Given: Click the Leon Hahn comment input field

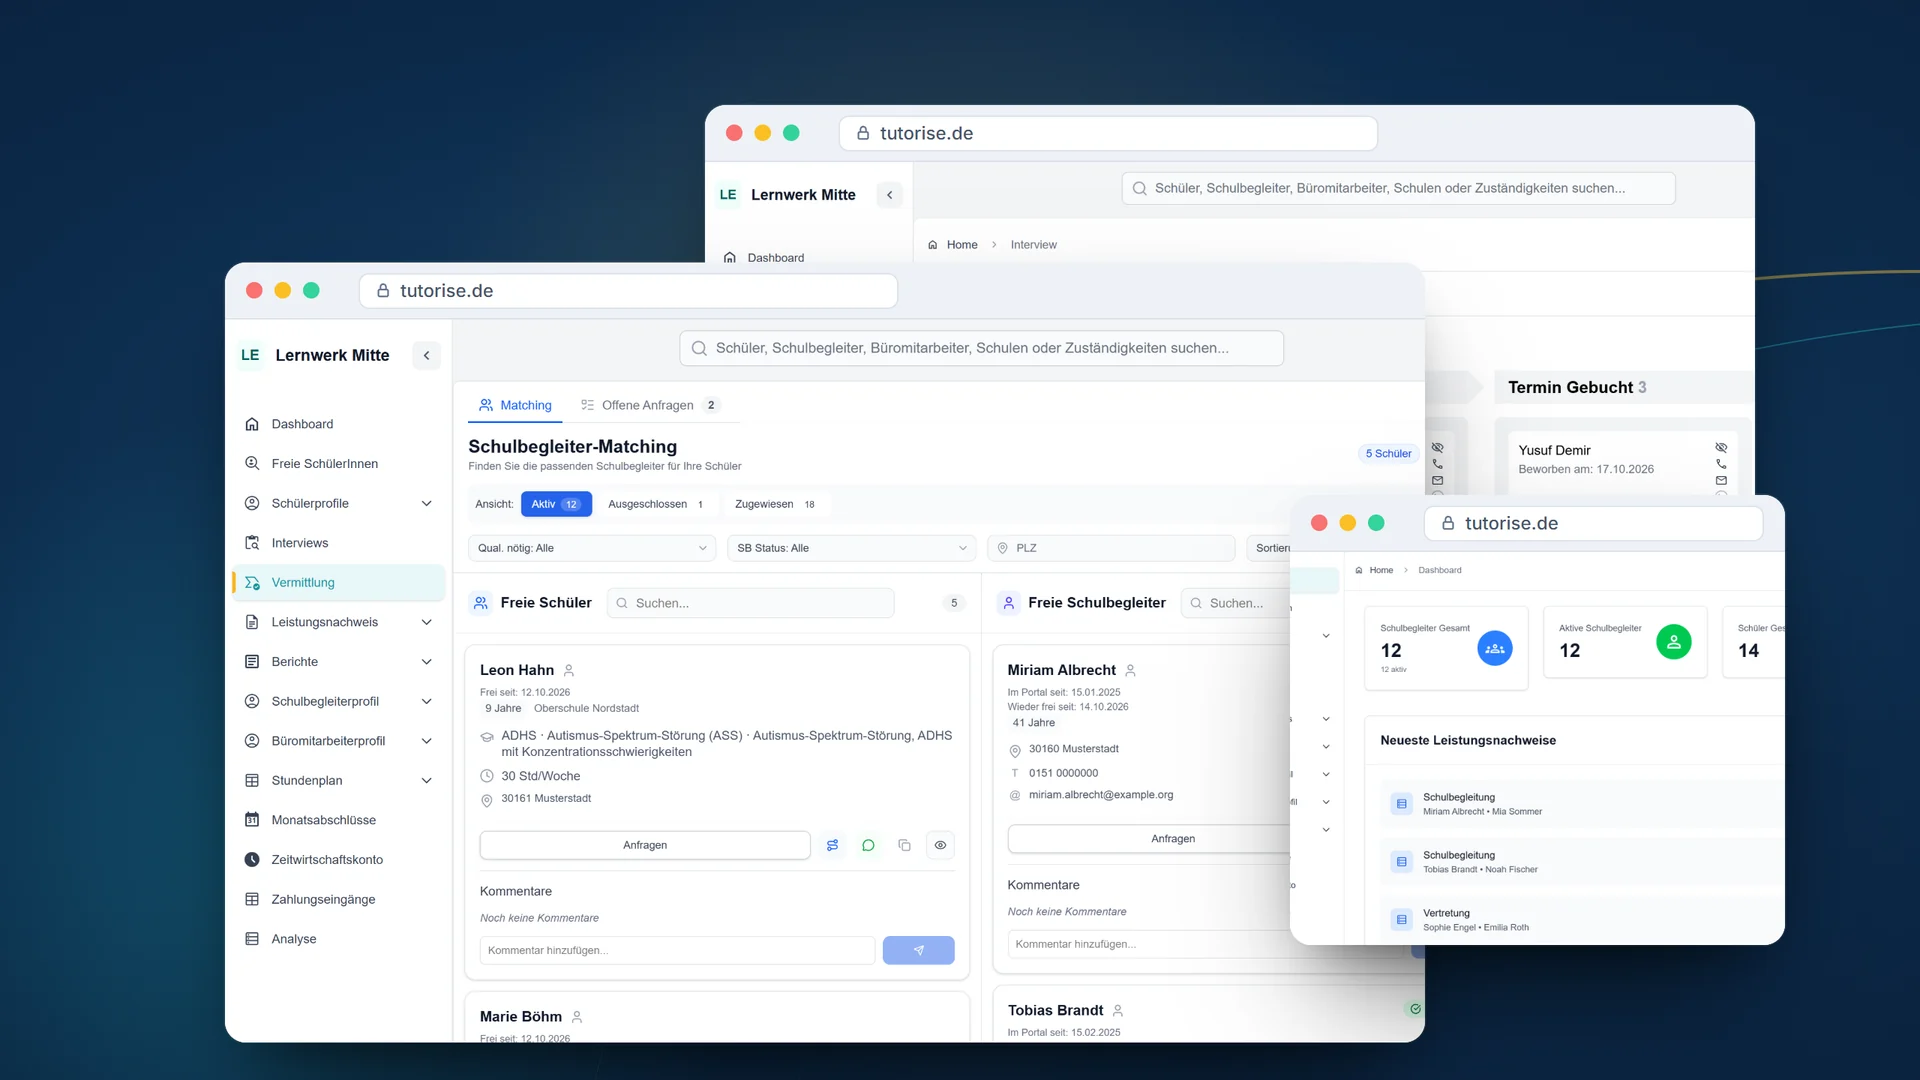Looking at the screenshot, I should click(677, 950).
